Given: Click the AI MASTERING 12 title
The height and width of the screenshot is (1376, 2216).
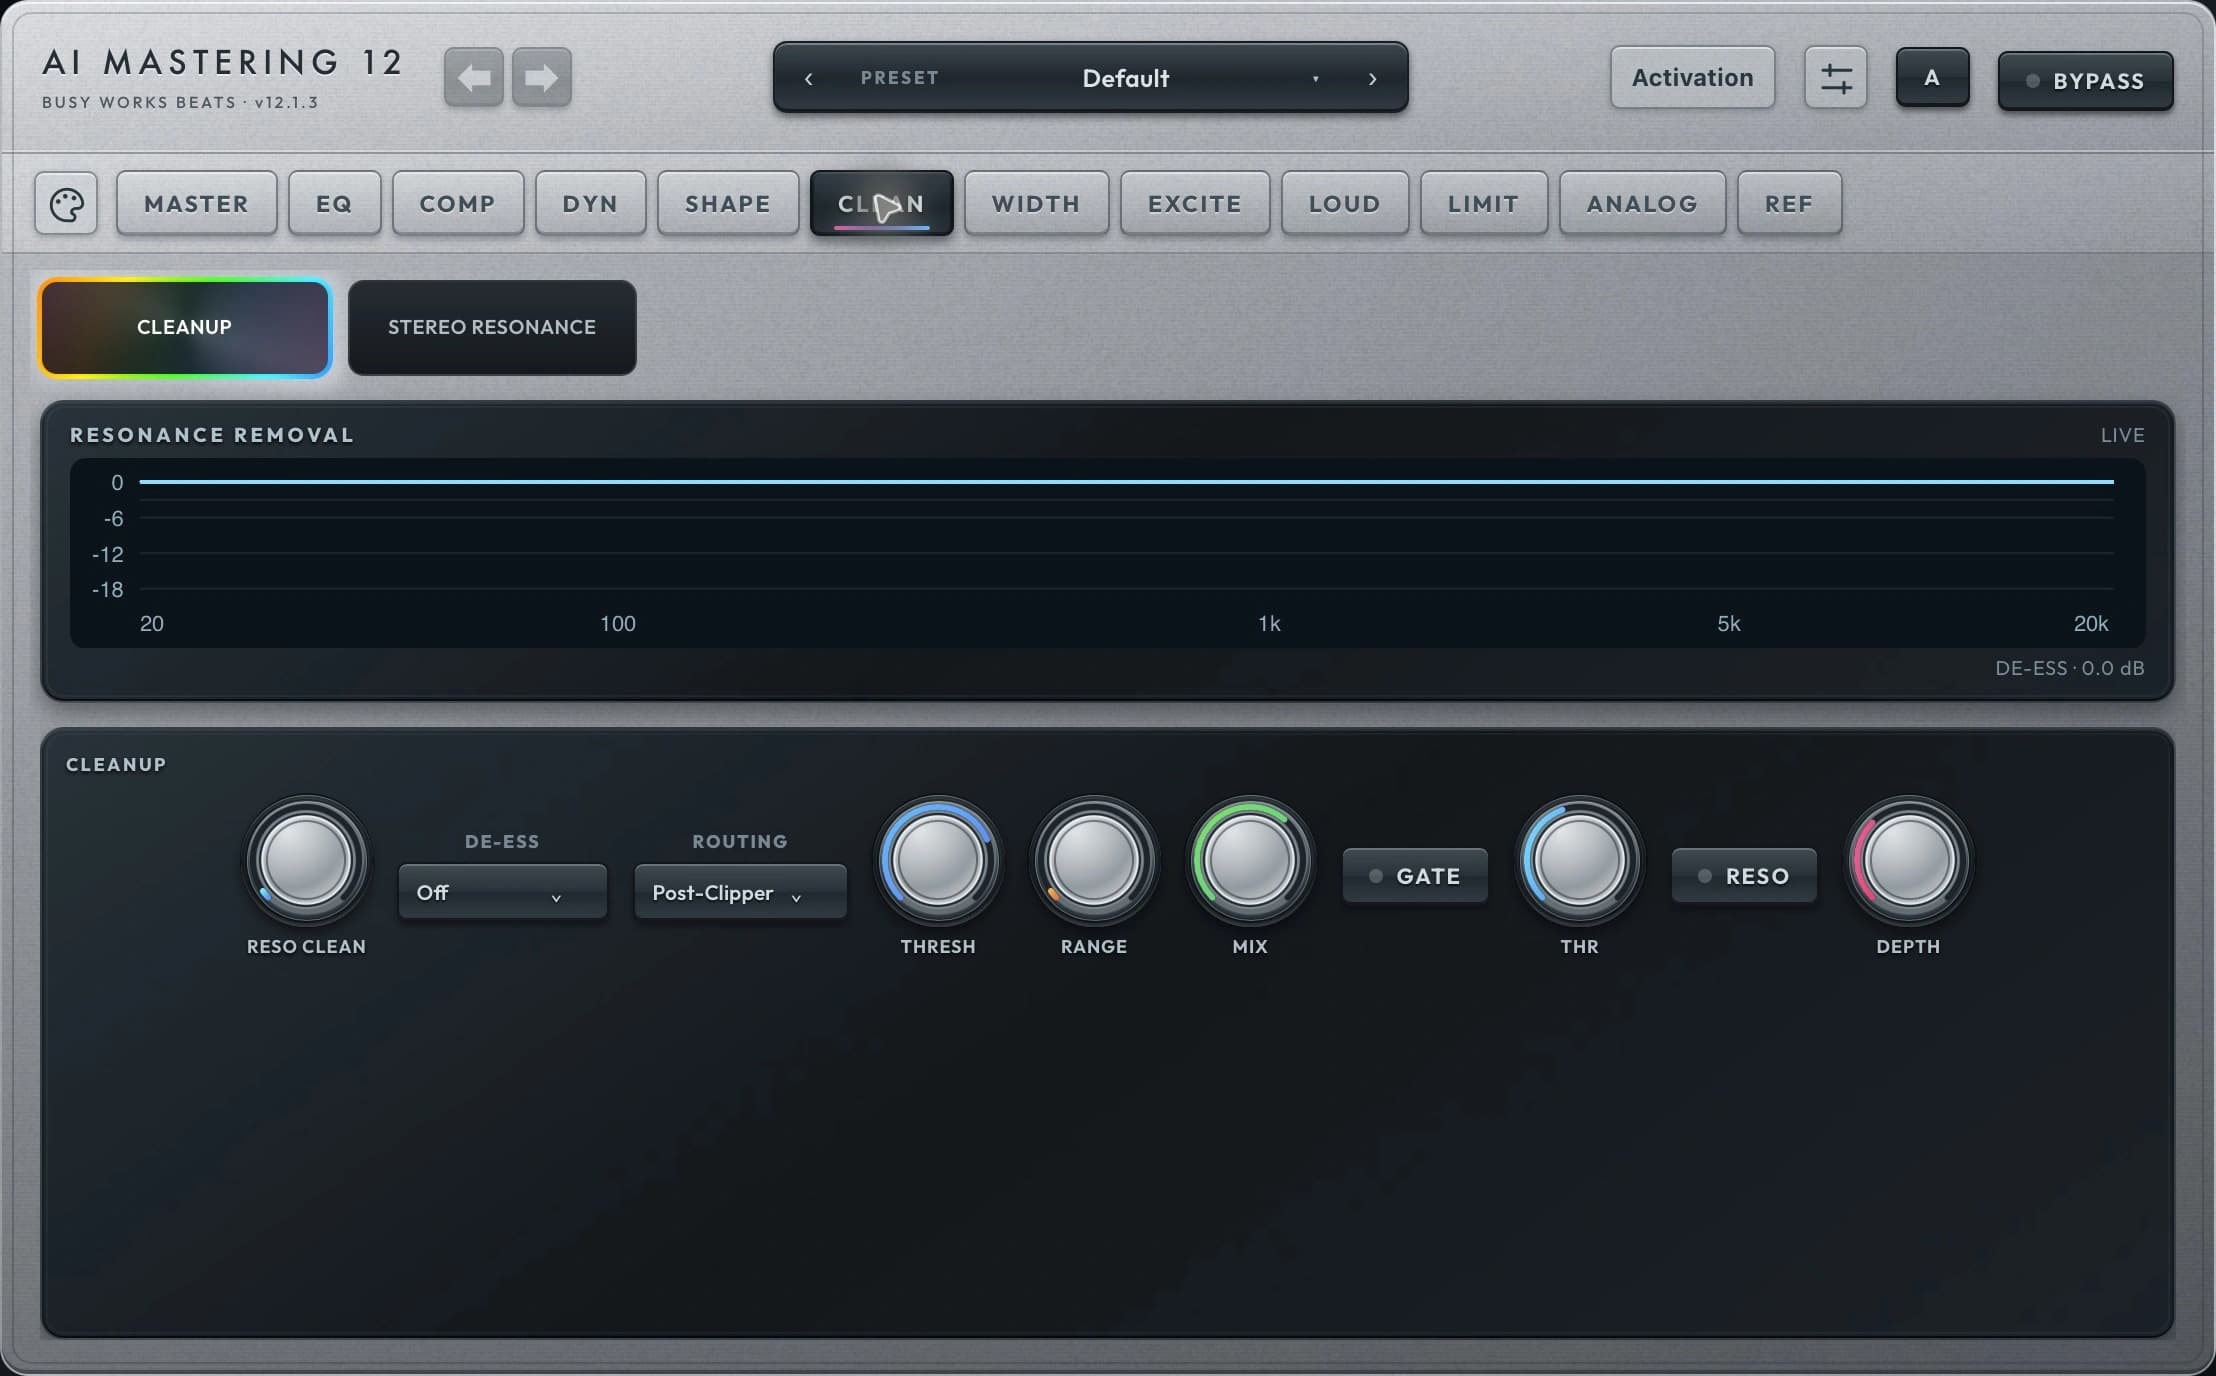Looking at the screenshot, I should 222,62.
